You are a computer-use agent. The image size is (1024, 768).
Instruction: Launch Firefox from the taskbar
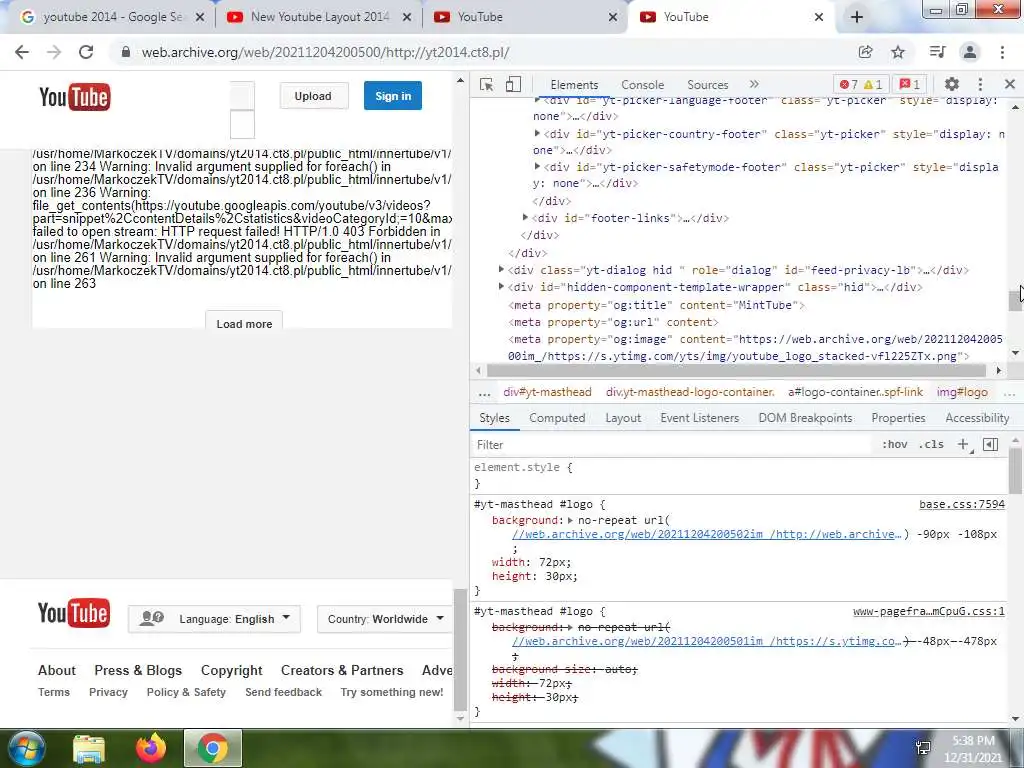coord(151,748)
